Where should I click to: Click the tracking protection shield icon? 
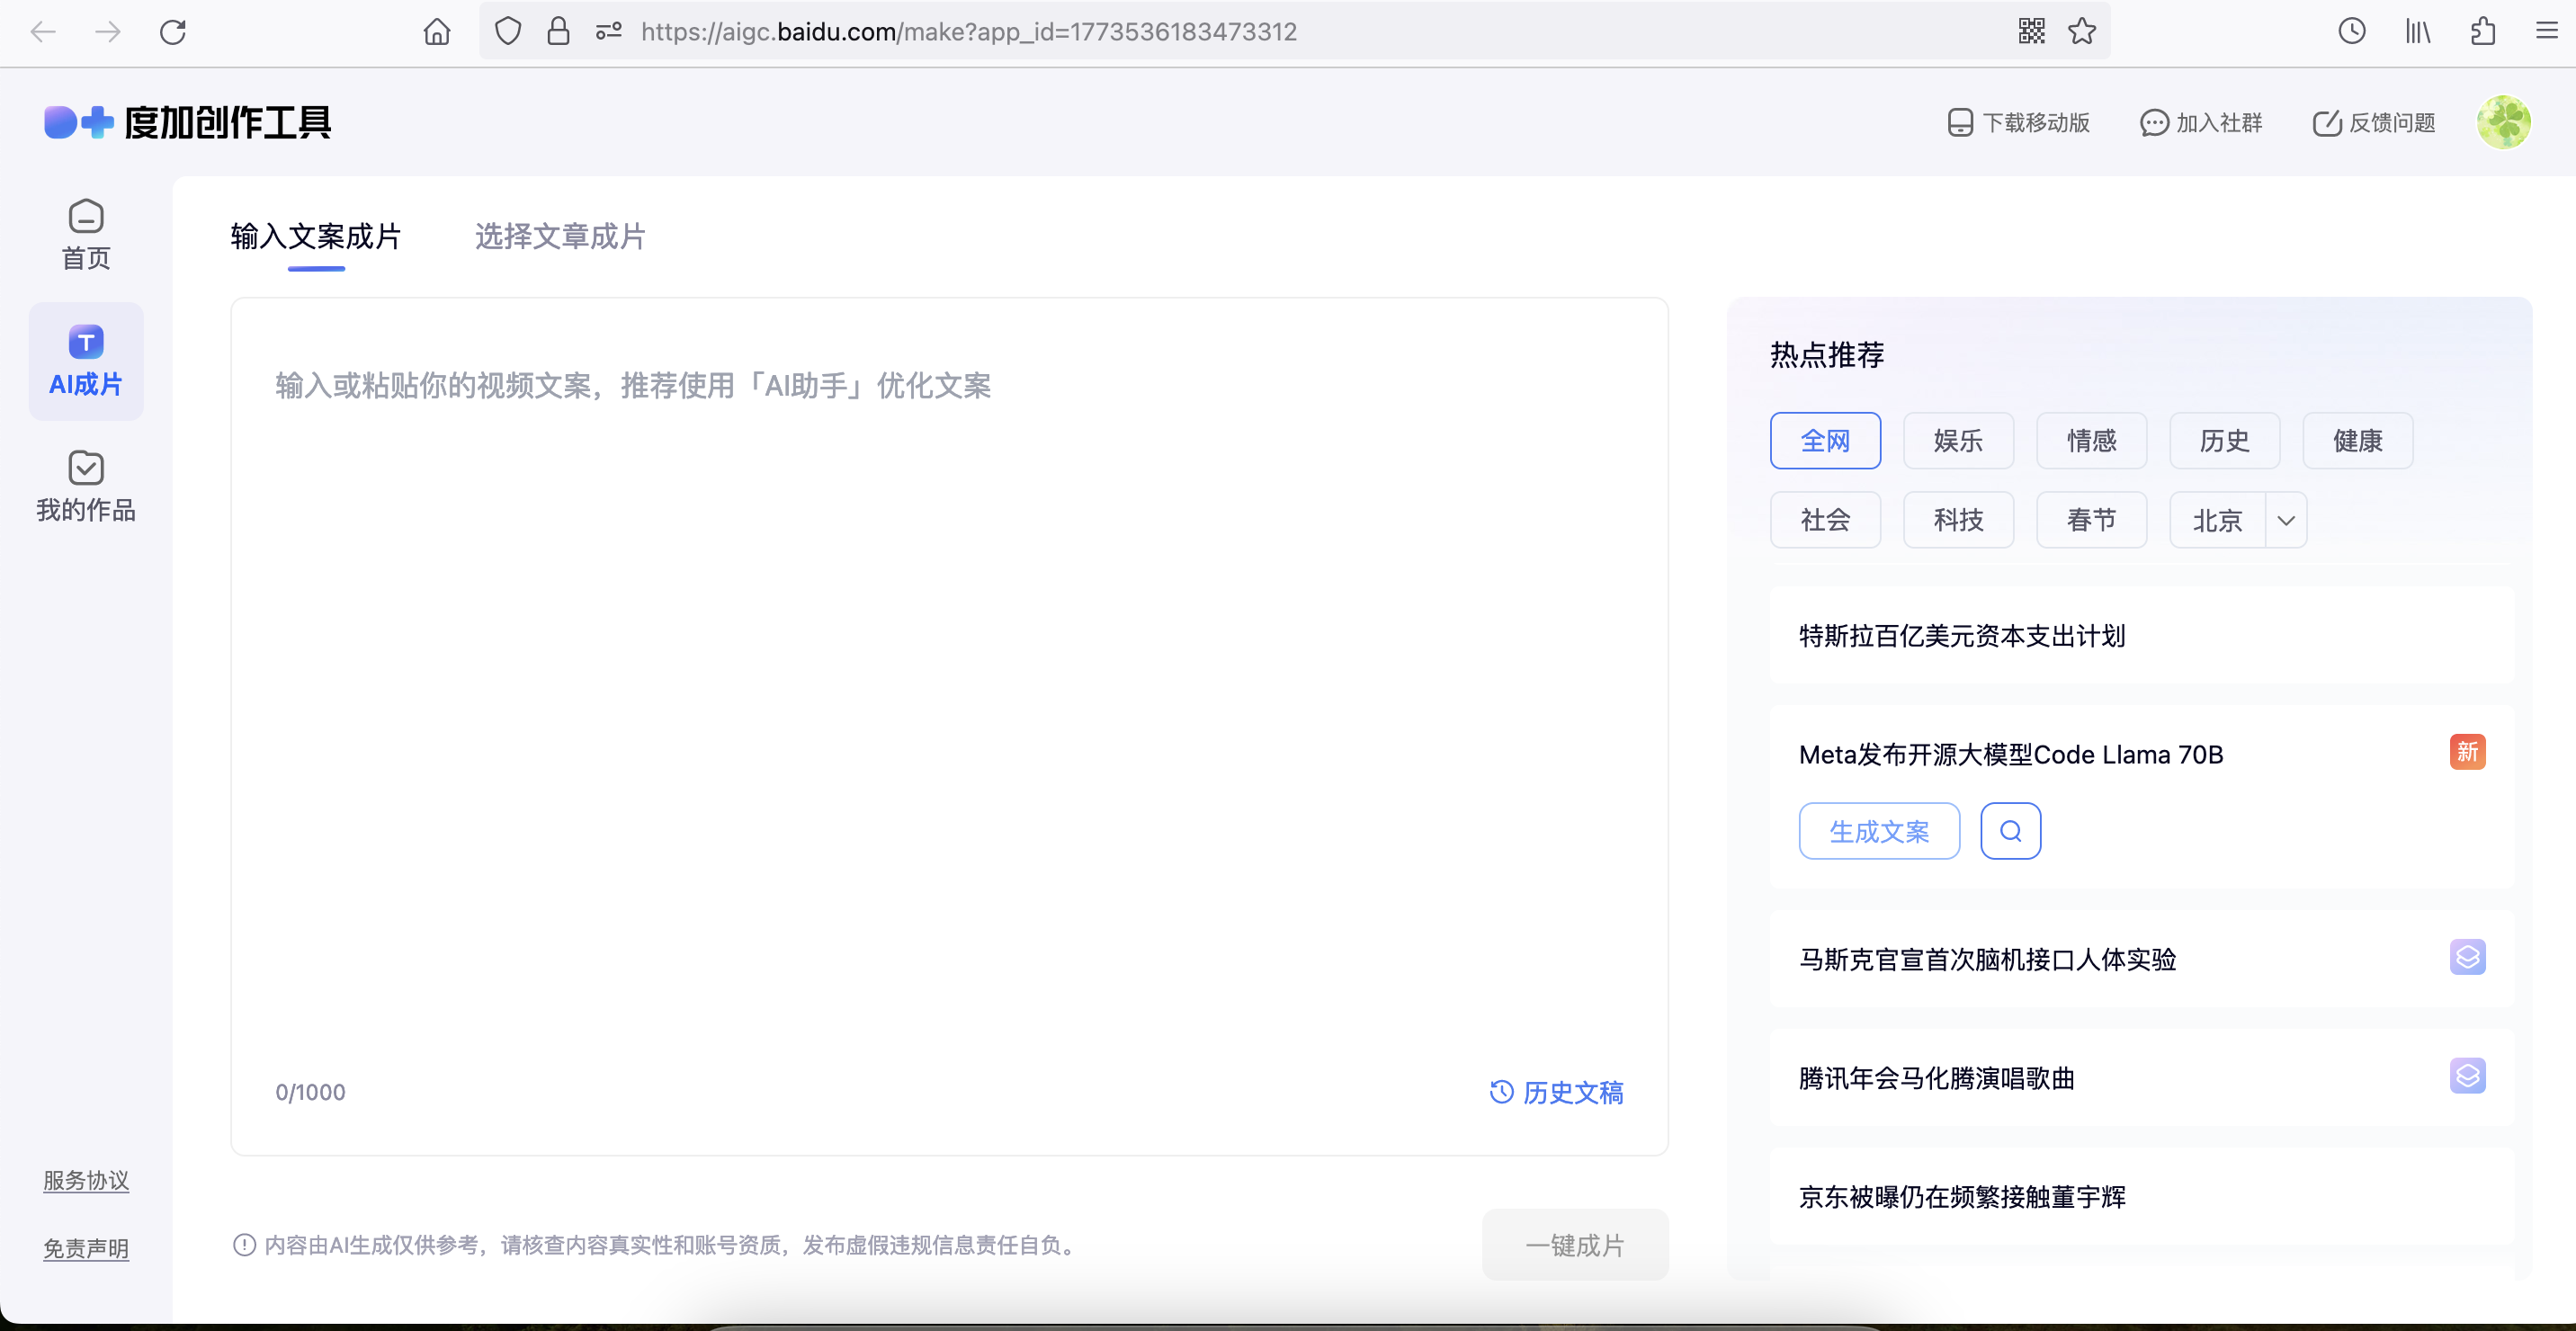(508, 31)
